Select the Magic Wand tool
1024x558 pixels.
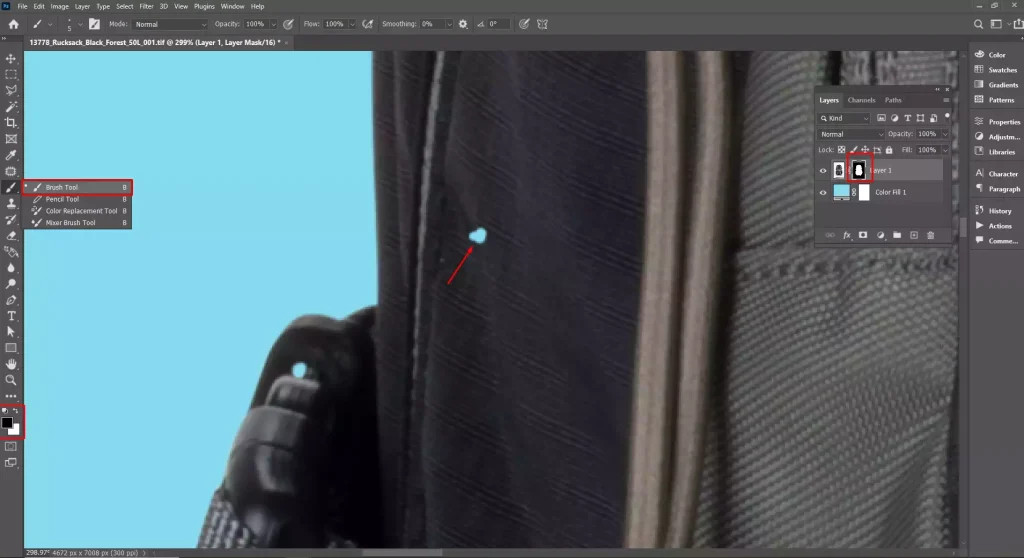[x=11, y=107]
